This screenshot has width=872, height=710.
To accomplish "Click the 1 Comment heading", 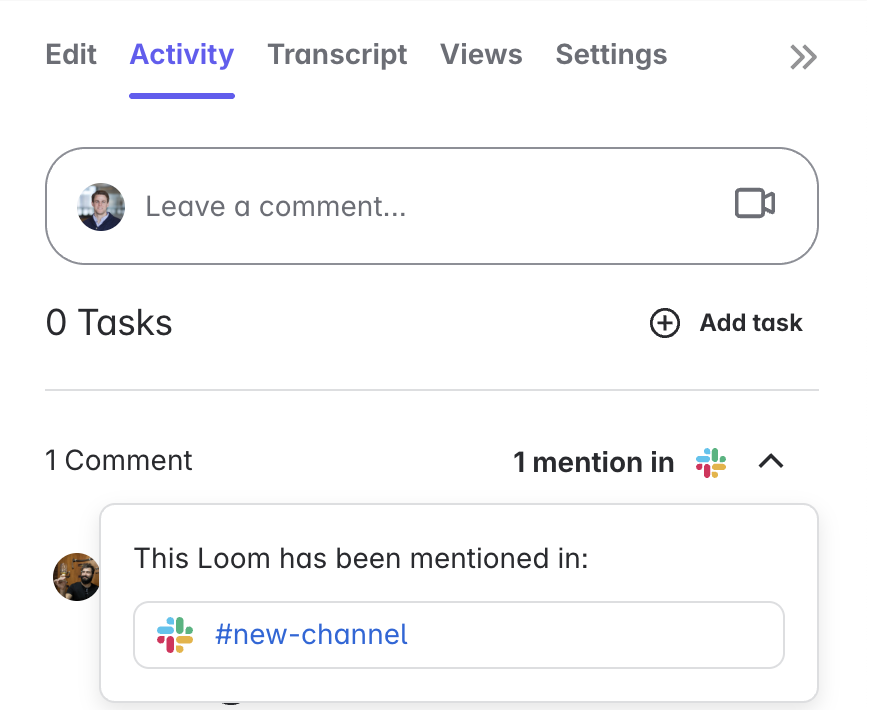I will (119, 461).
